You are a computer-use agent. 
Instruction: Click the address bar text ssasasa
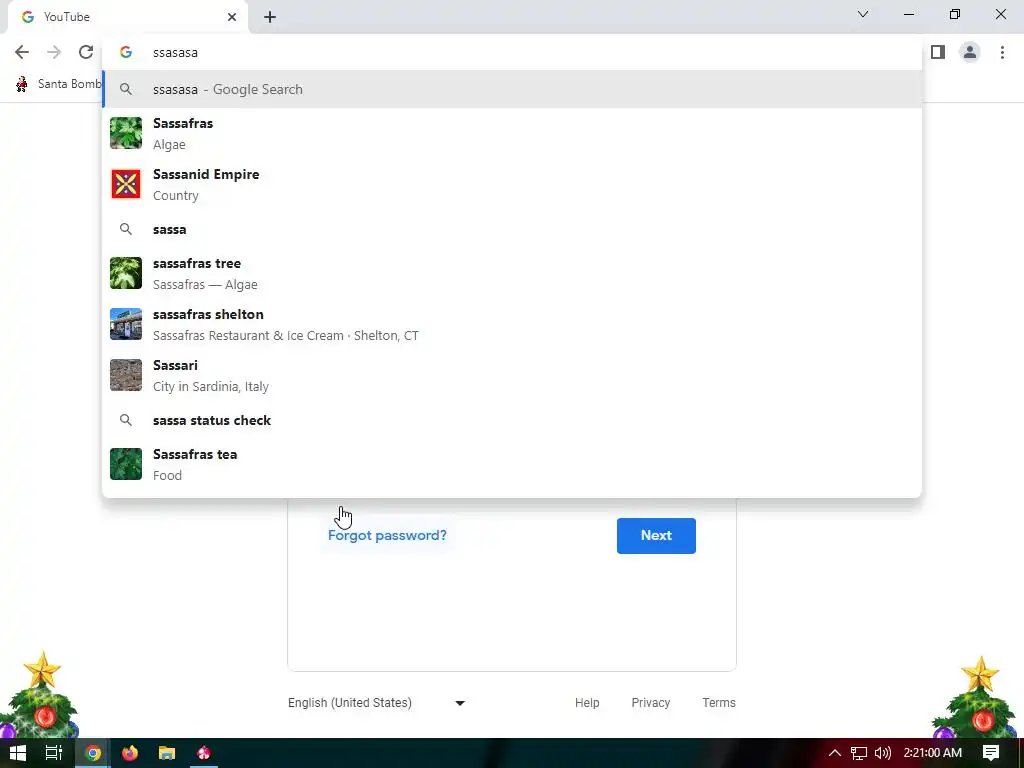(175, 53)
